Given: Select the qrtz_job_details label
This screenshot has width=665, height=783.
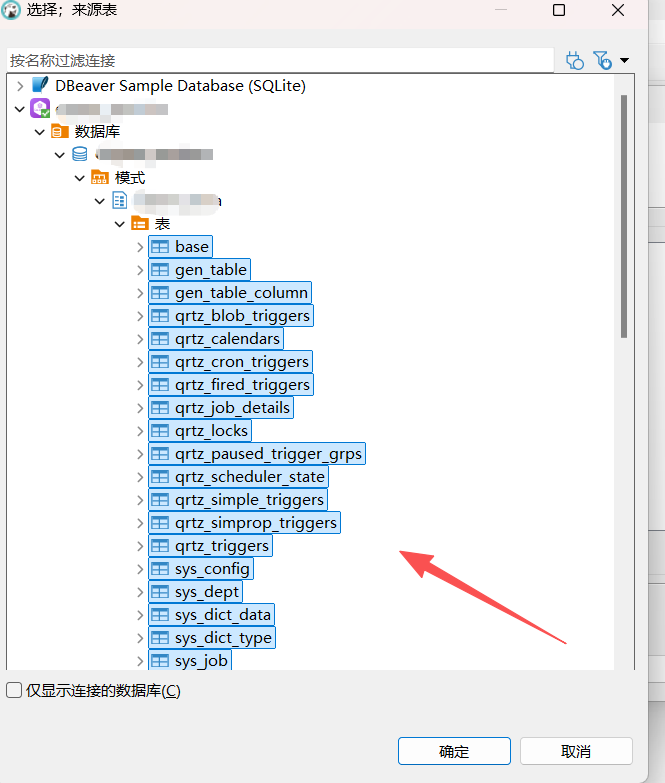Looking at the screenshot, I should tap(232, 408).
